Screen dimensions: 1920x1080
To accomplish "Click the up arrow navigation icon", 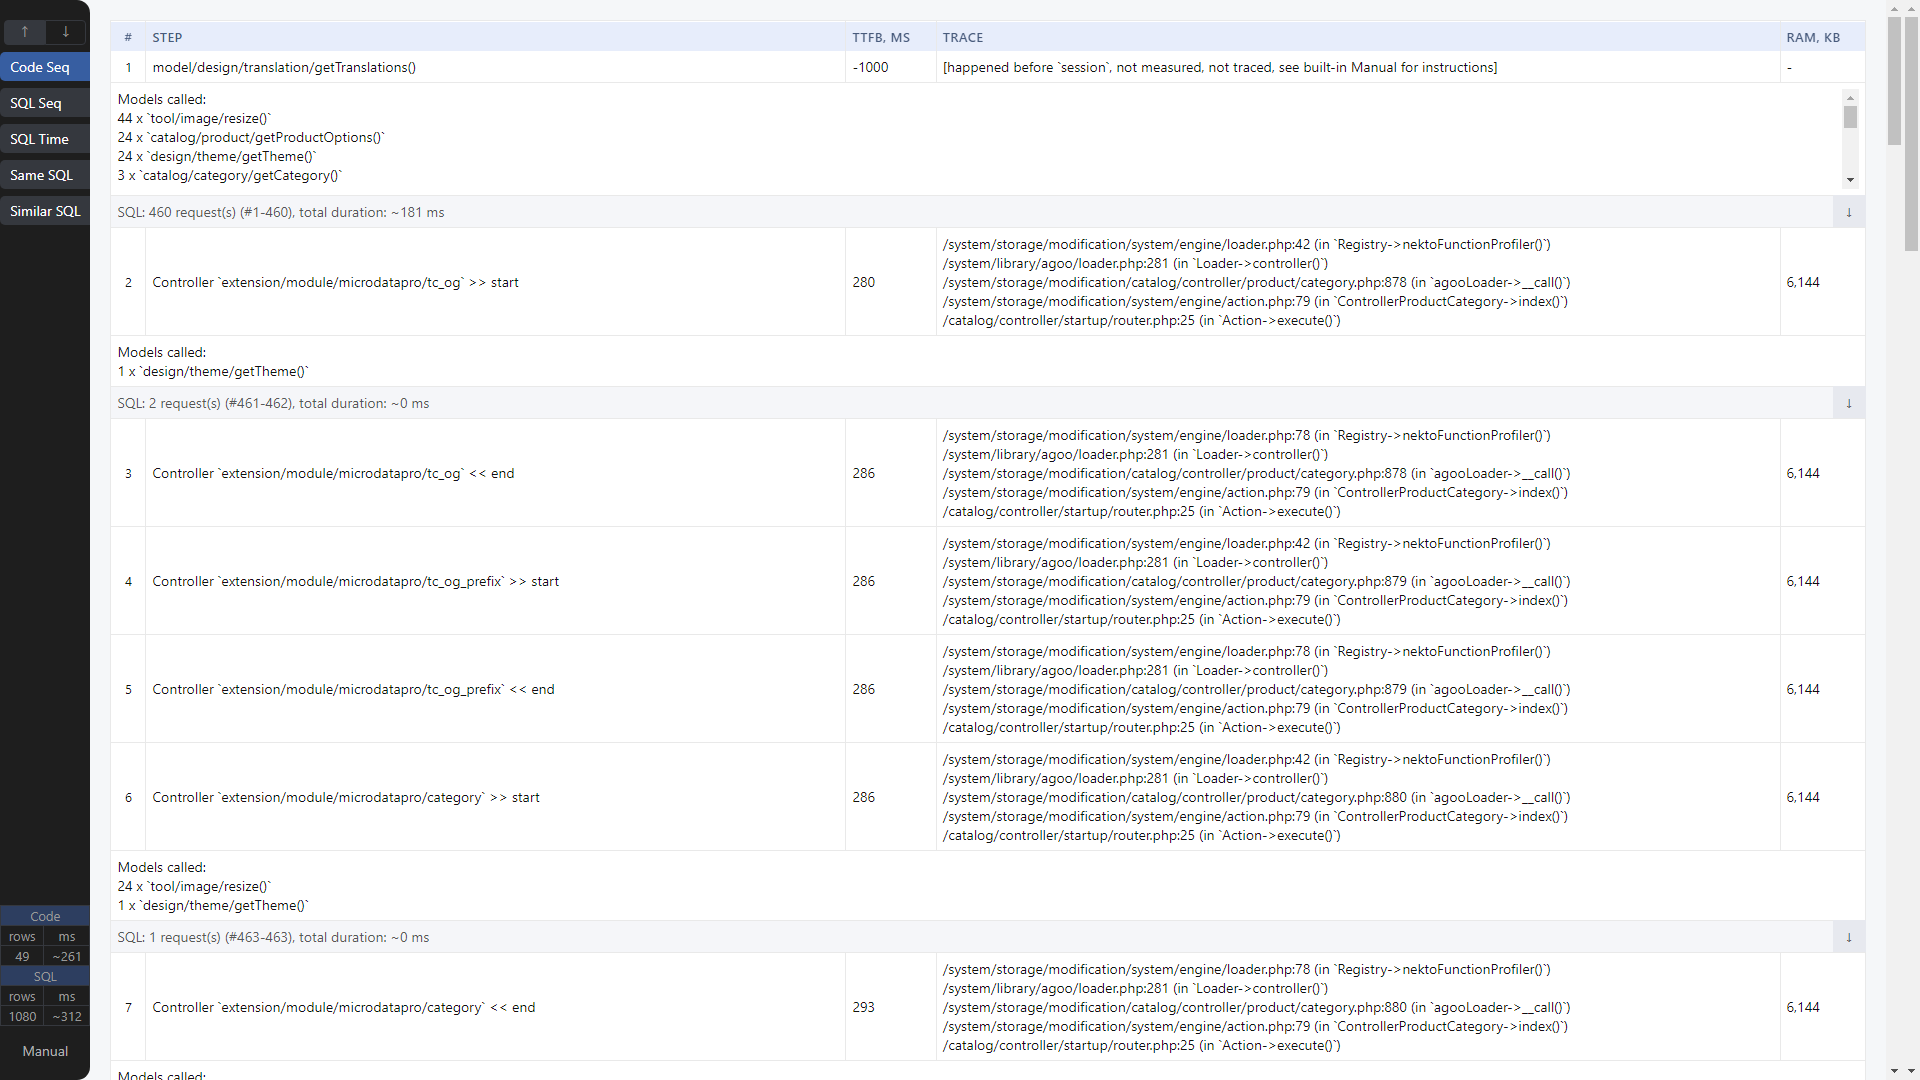I will click(24, 32).
